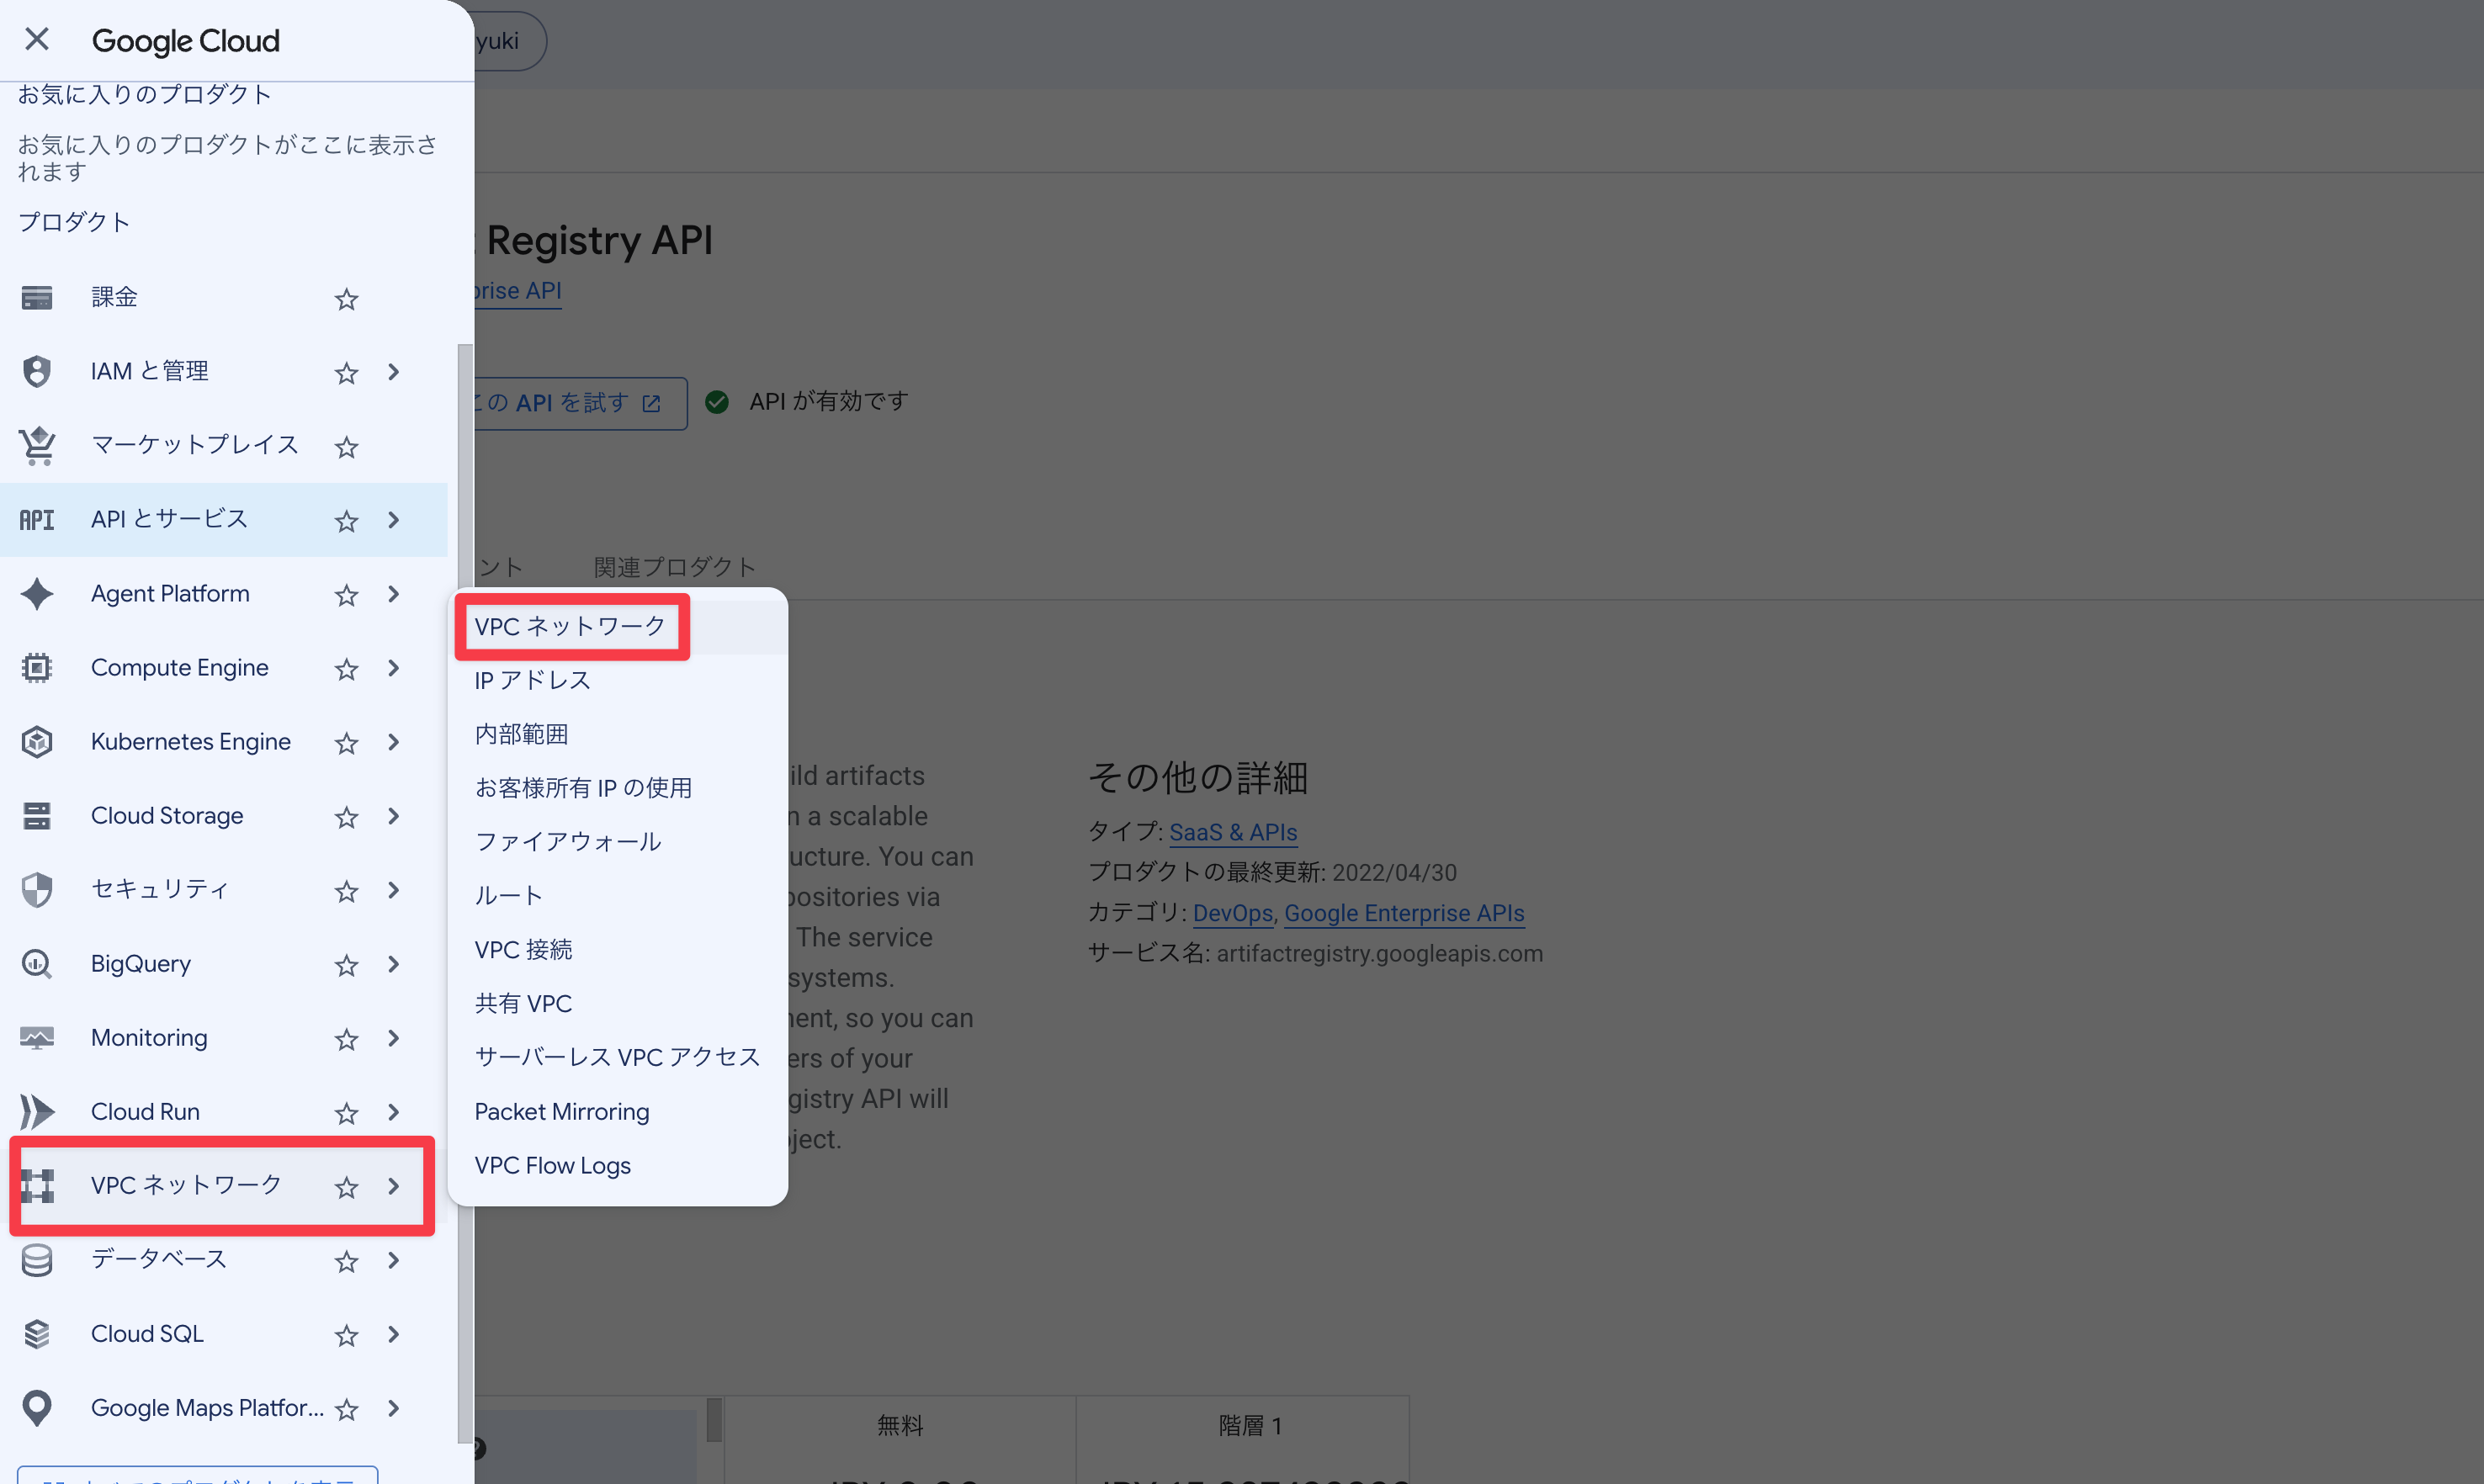Click the API とサービス API icon
Image resolution: width=2484 pixels, height=1484 pixels.
(37, 520)
